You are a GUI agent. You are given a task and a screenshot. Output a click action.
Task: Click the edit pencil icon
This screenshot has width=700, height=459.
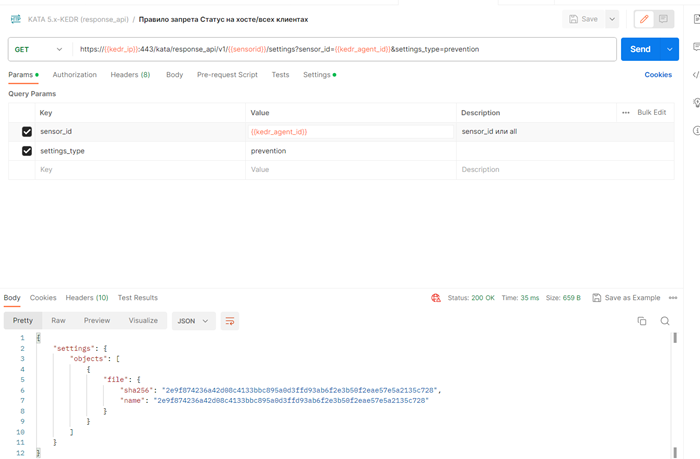pos(644,19)
